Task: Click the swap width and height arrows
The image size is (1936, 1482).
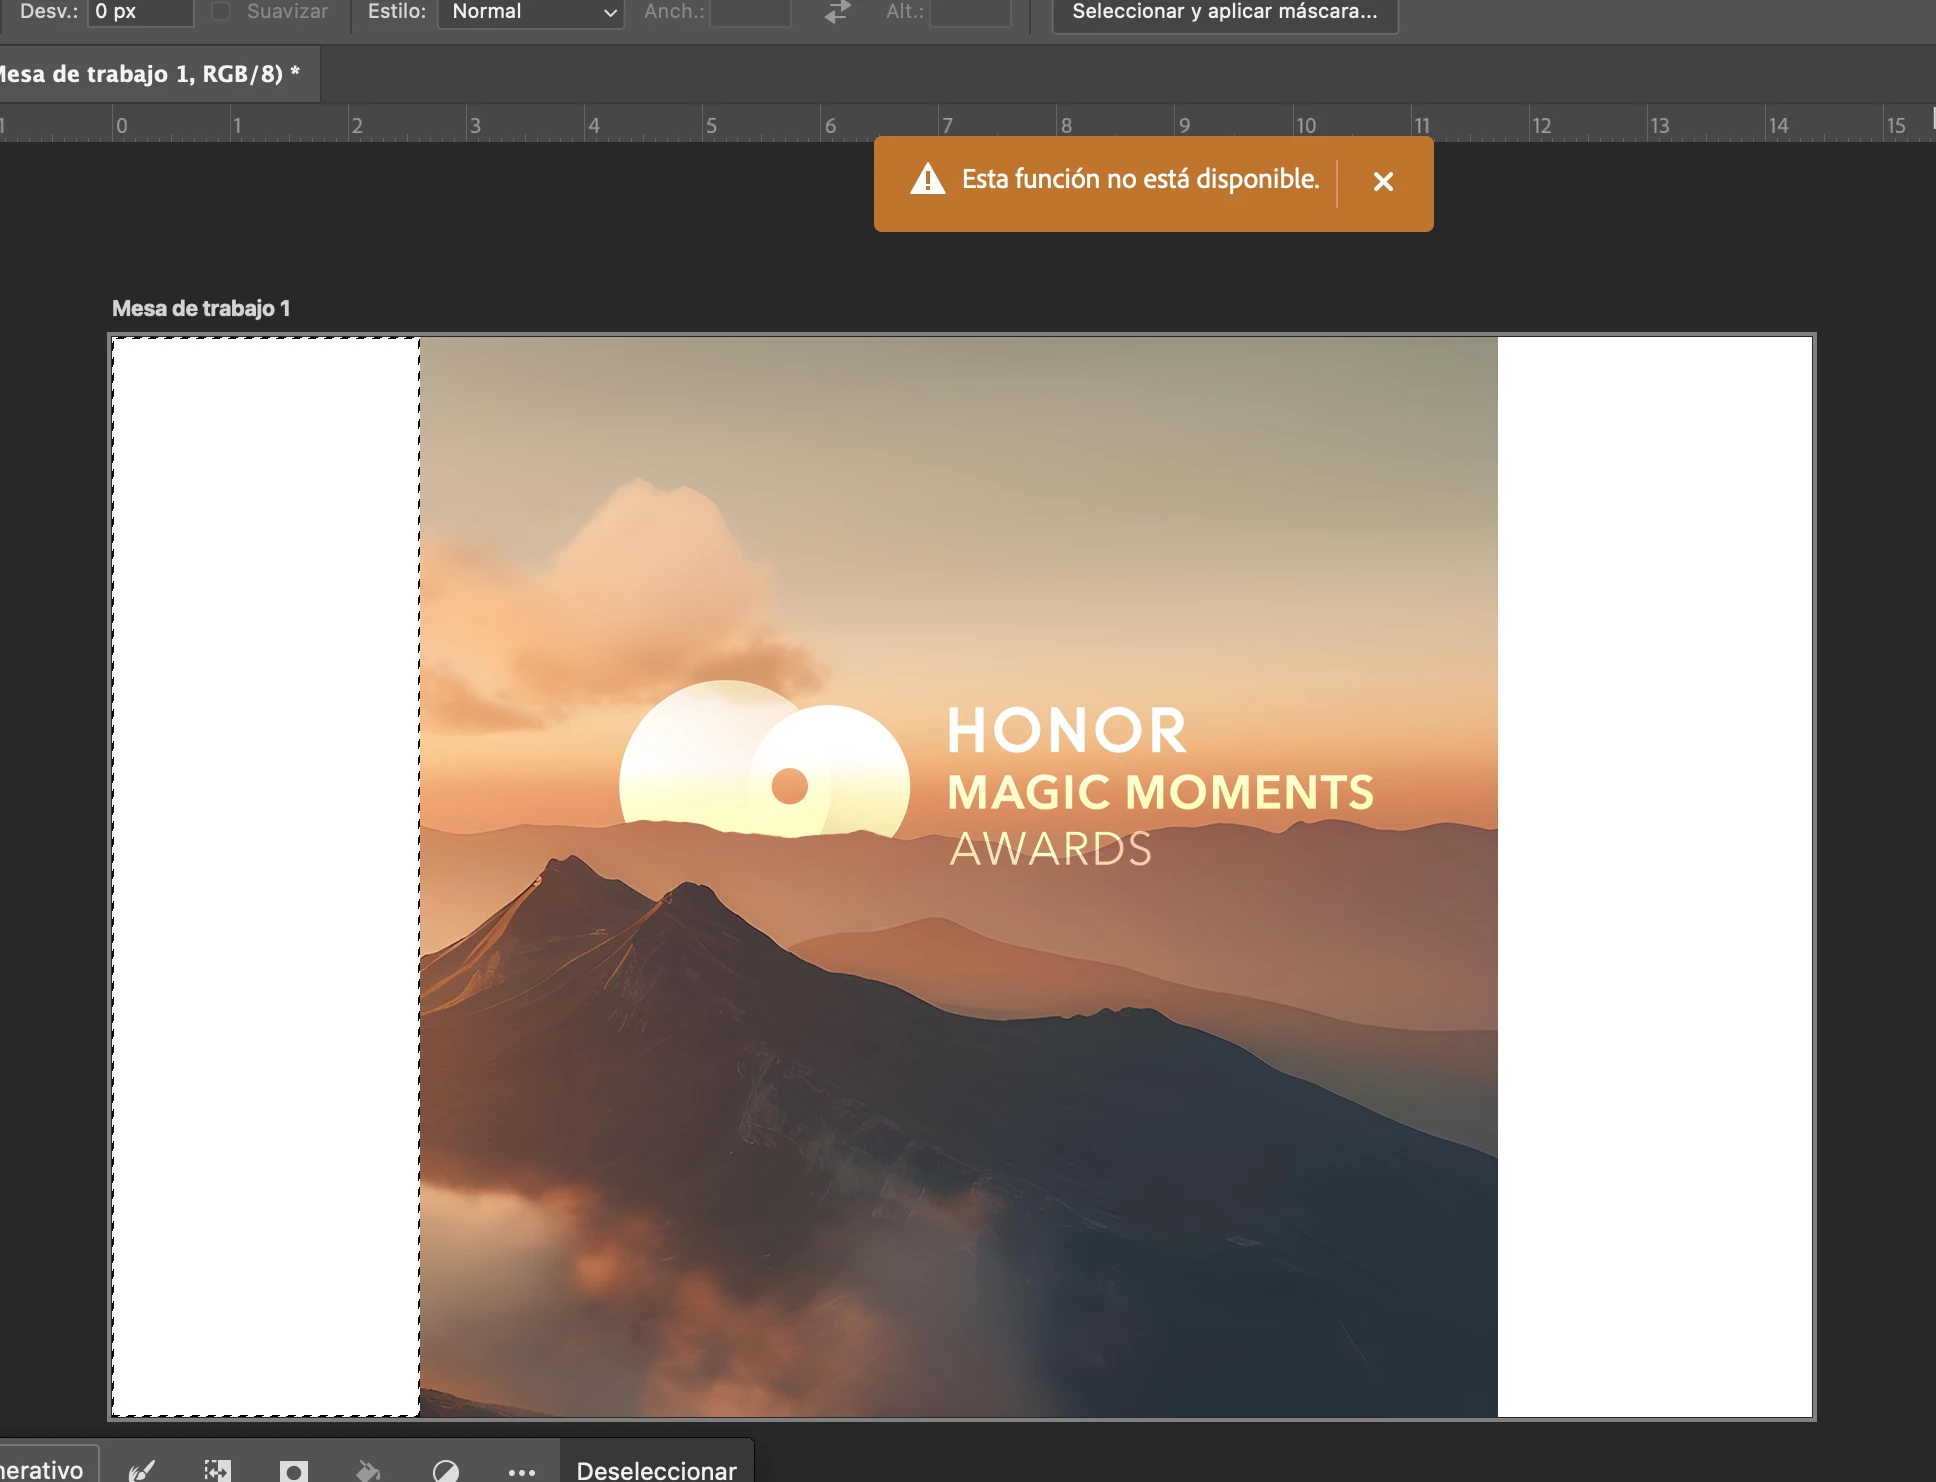Action: tap(837, 12)
